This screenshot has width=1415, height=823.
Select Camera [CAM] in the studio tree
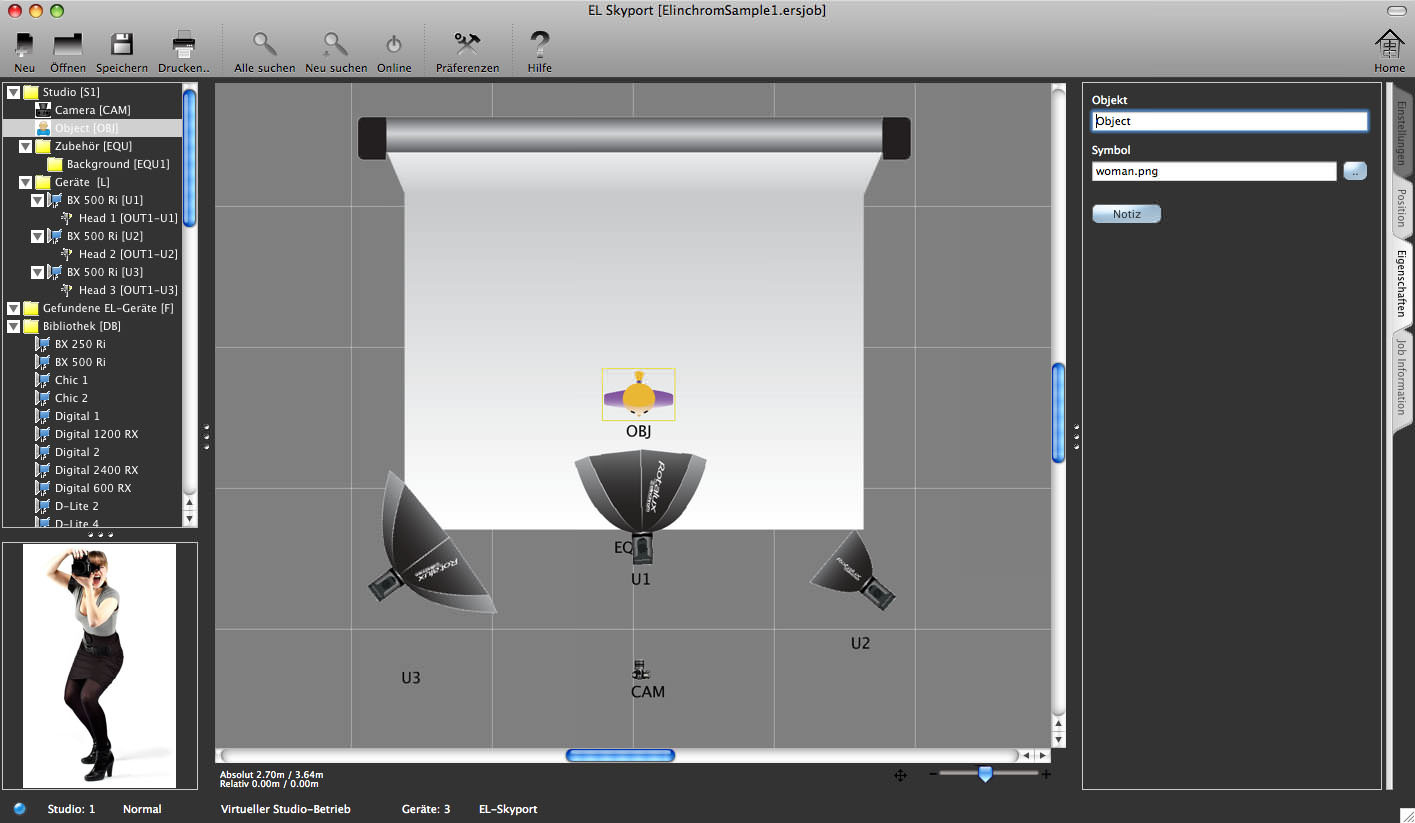(92, 110)
